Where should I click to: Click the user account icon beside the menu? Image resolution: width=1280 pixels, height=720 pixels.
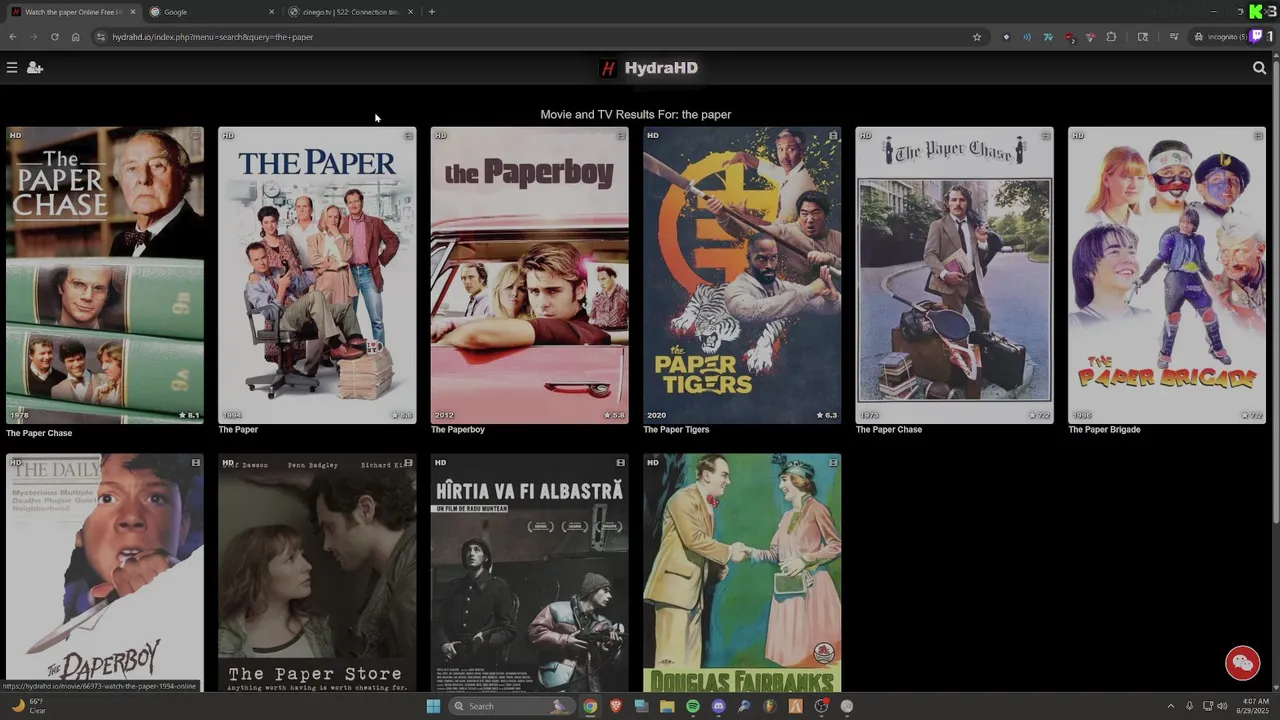(x=35, y=68)
